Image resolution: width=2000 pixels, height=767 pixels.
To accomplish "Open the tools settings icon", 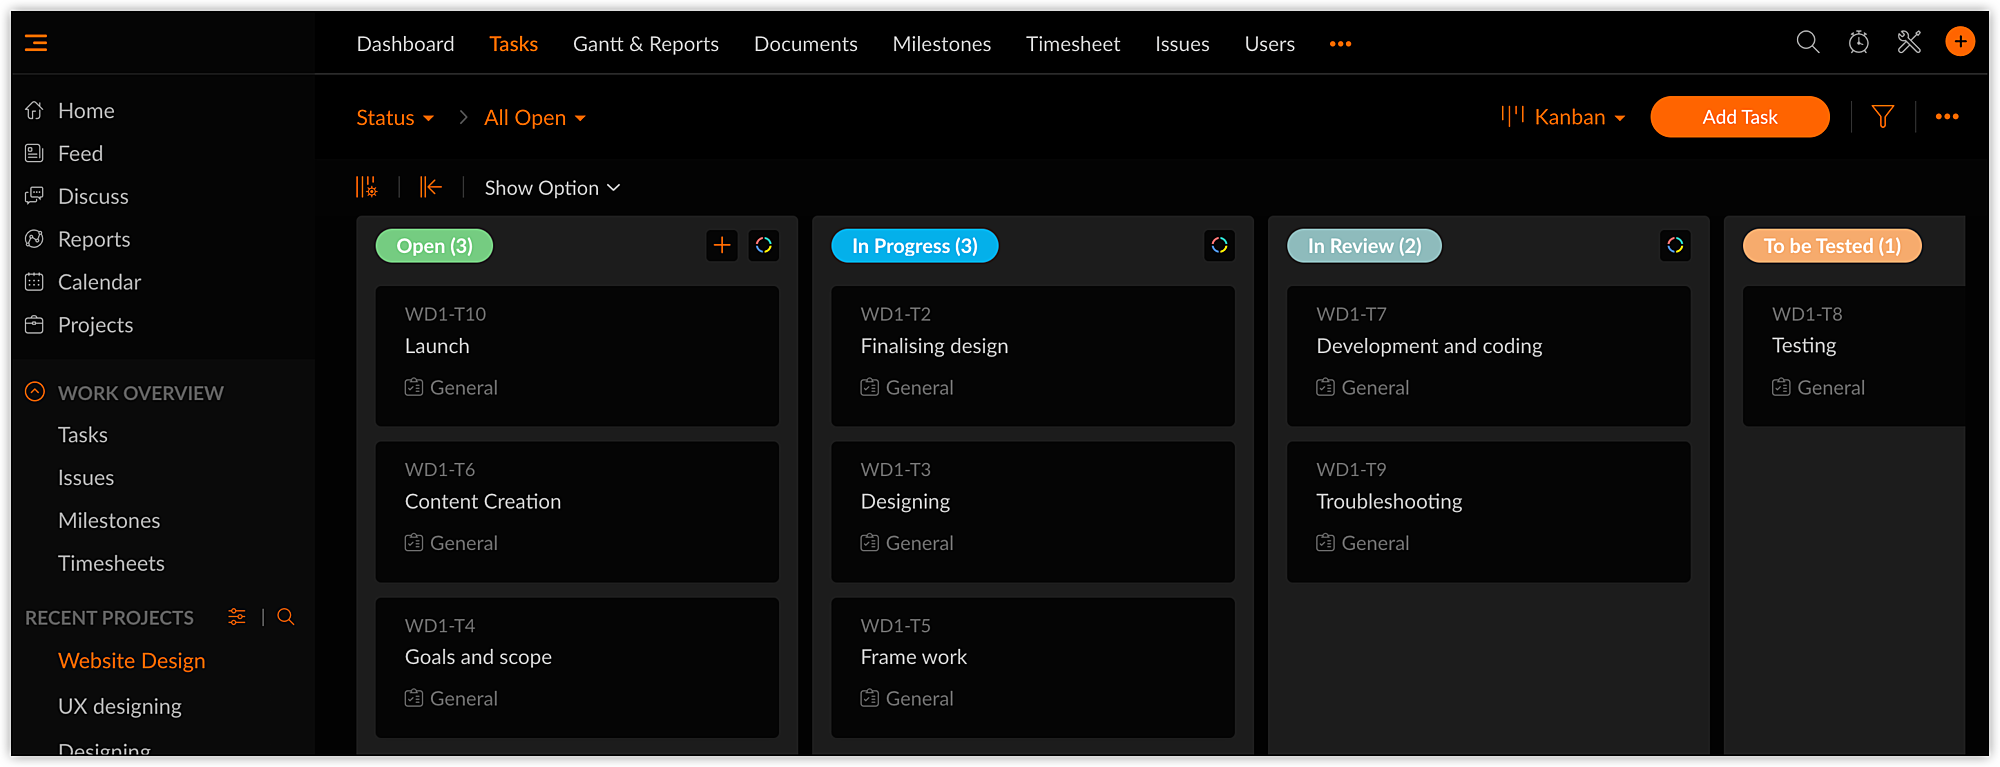I will 1909,42.
